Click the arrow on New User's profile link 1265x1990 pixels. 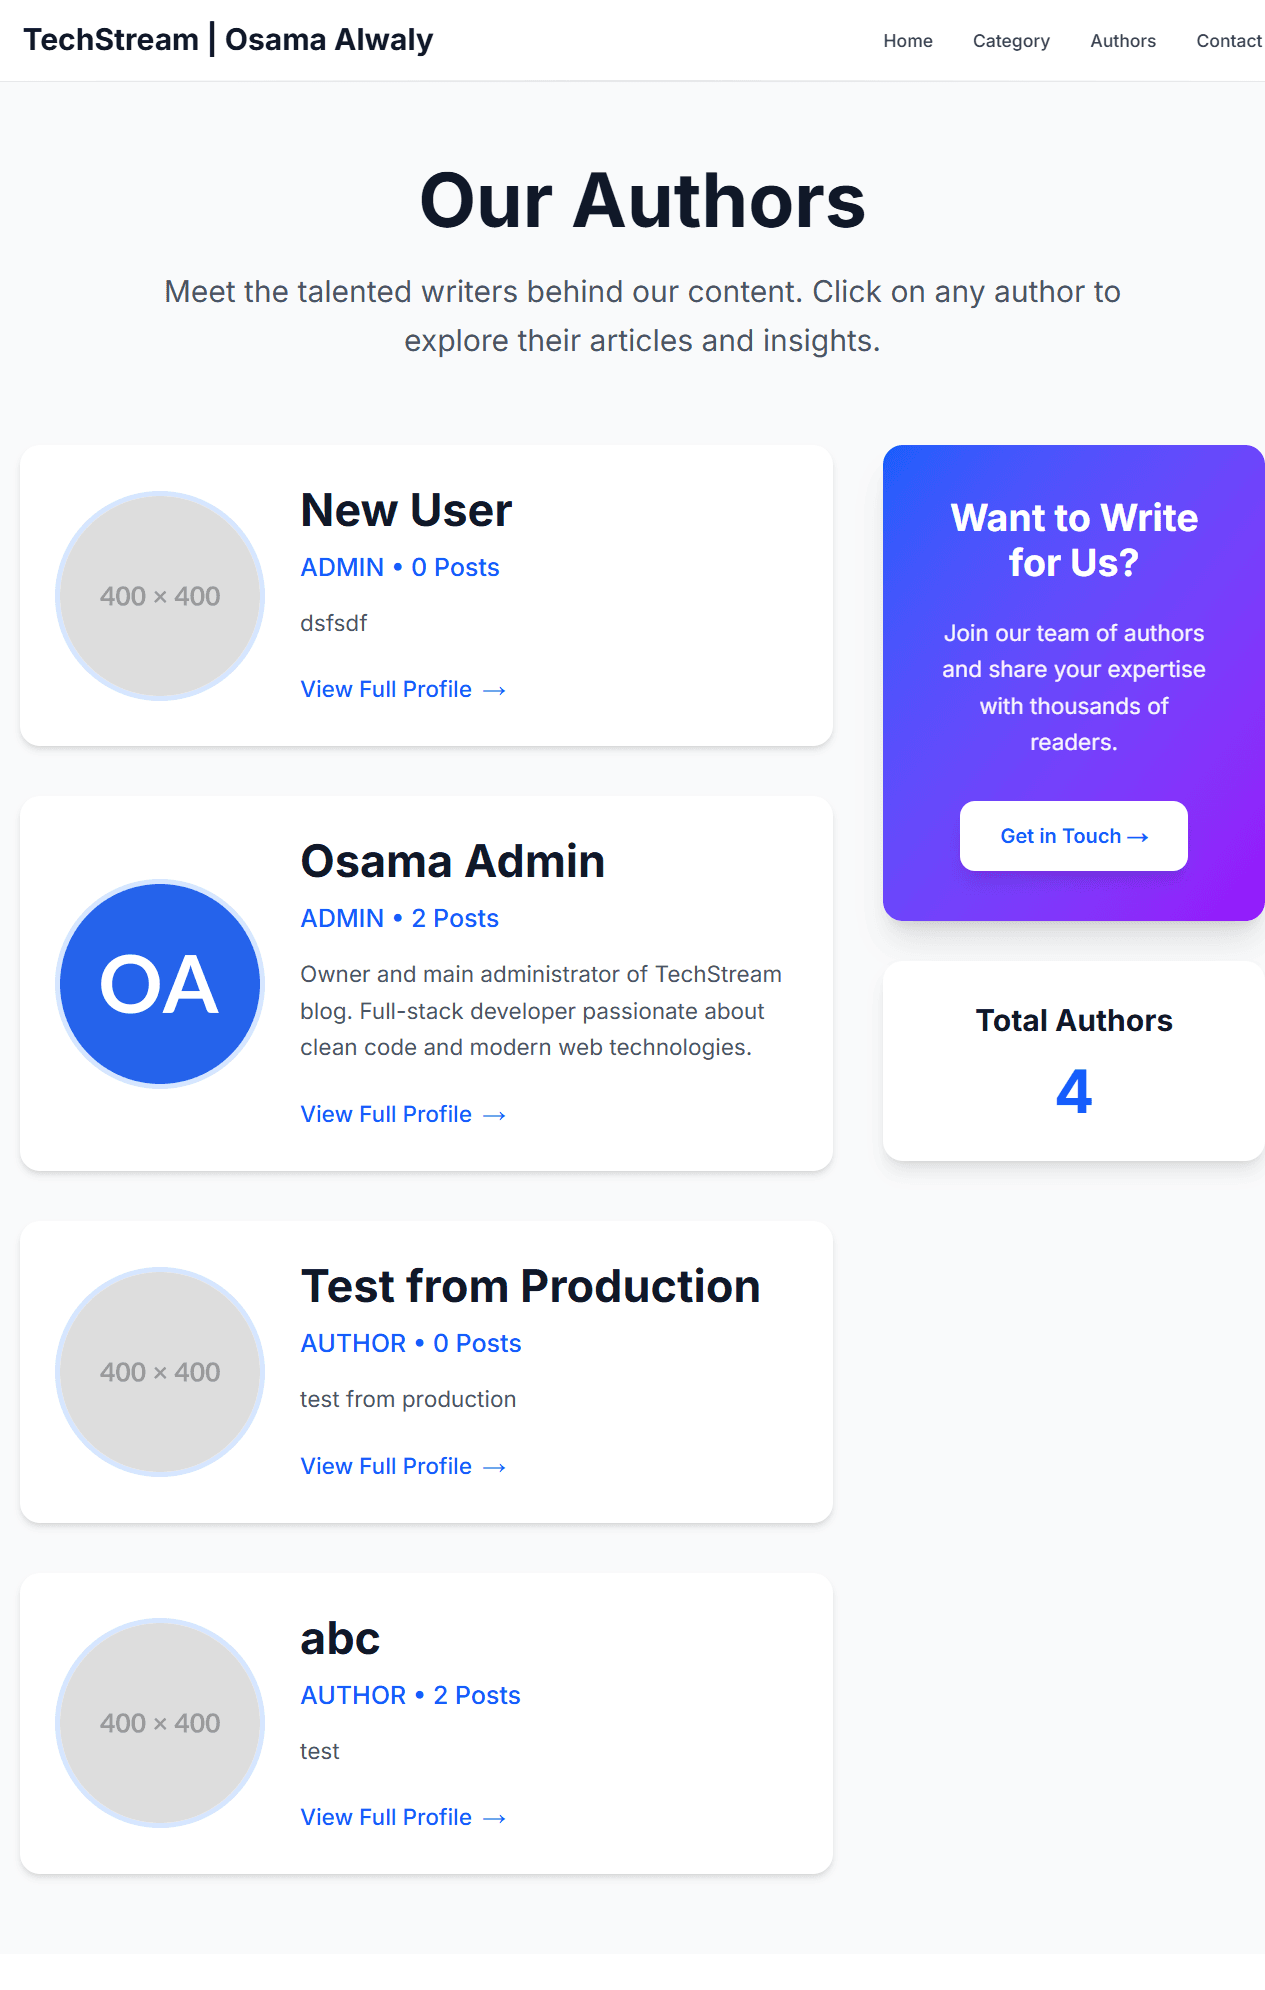click(495, 689)
